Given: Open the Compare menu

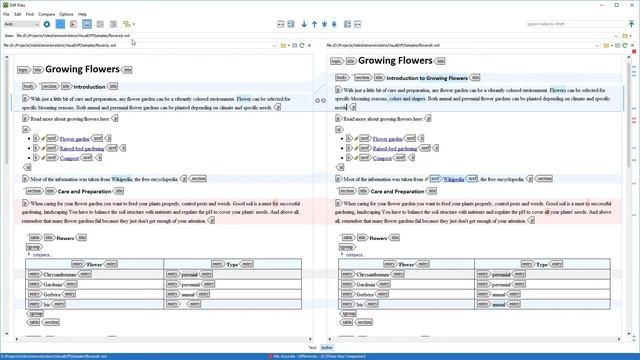Looking at the screenshot, I should (47, 14).
